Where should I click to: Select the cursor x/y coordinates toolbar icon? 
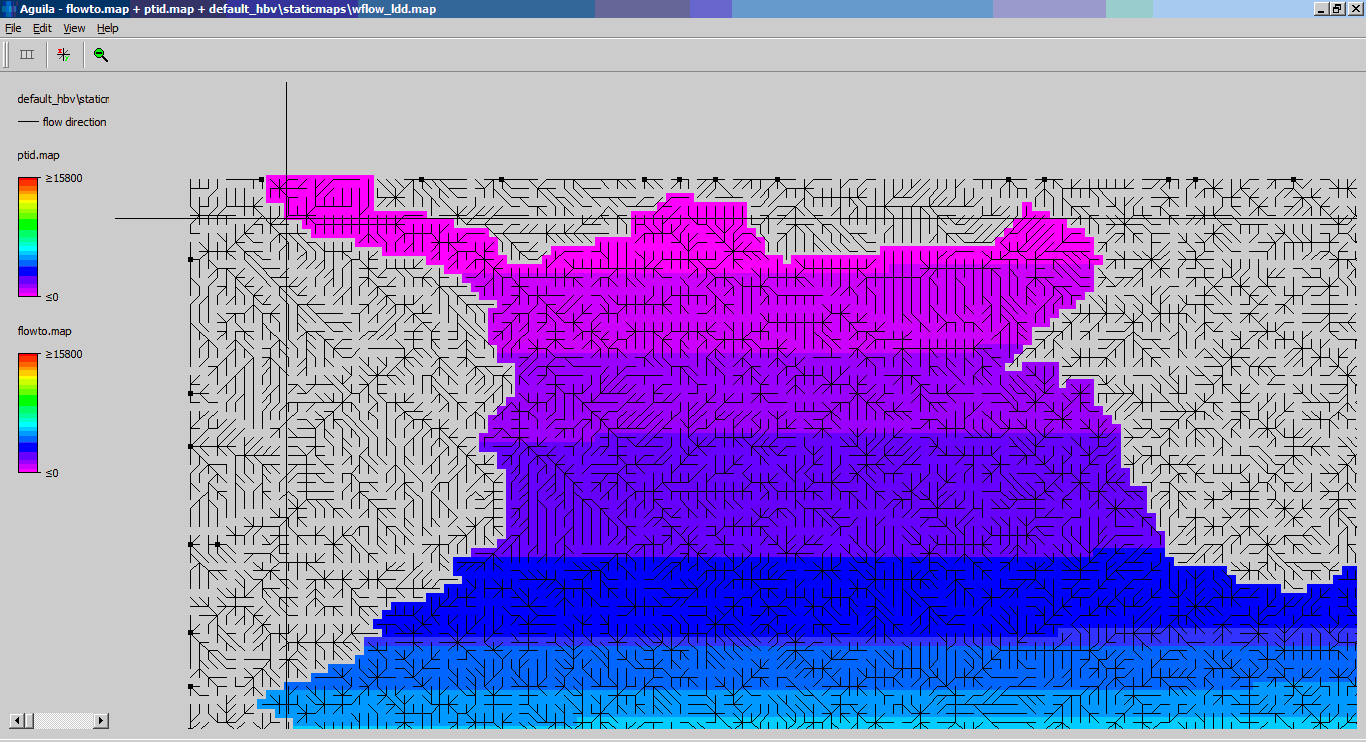[62, 54]
